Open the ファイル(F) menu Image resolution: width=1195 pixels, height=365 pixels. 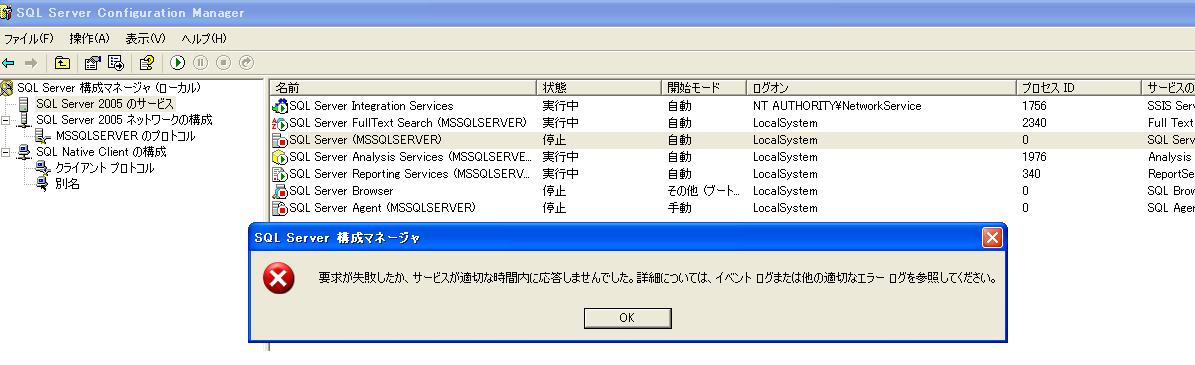coord(29,38)
